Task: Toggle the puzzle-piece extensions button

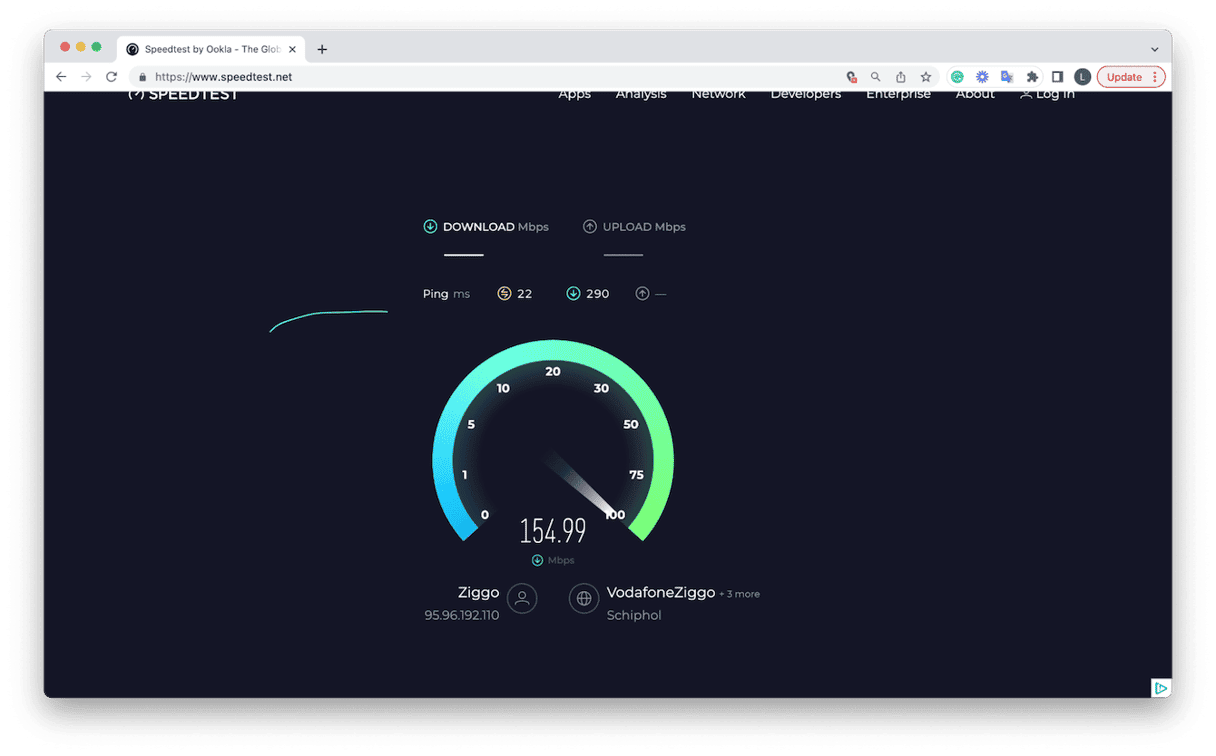Action: [x=1031, y=76]
